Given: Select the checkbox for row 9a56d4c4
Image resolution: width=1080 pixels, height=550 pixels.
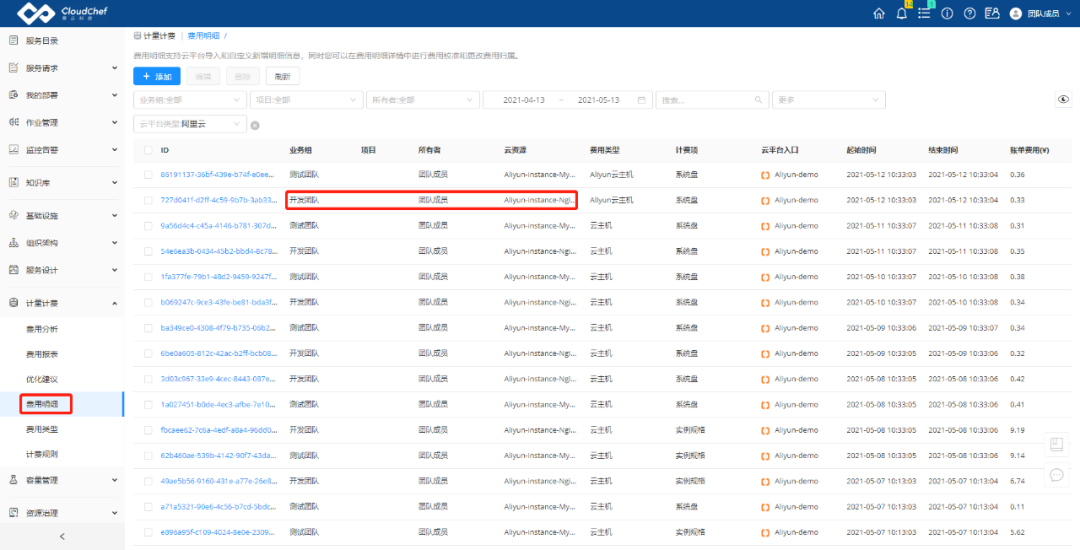Looking at the screenshot, I should (148, 226).
